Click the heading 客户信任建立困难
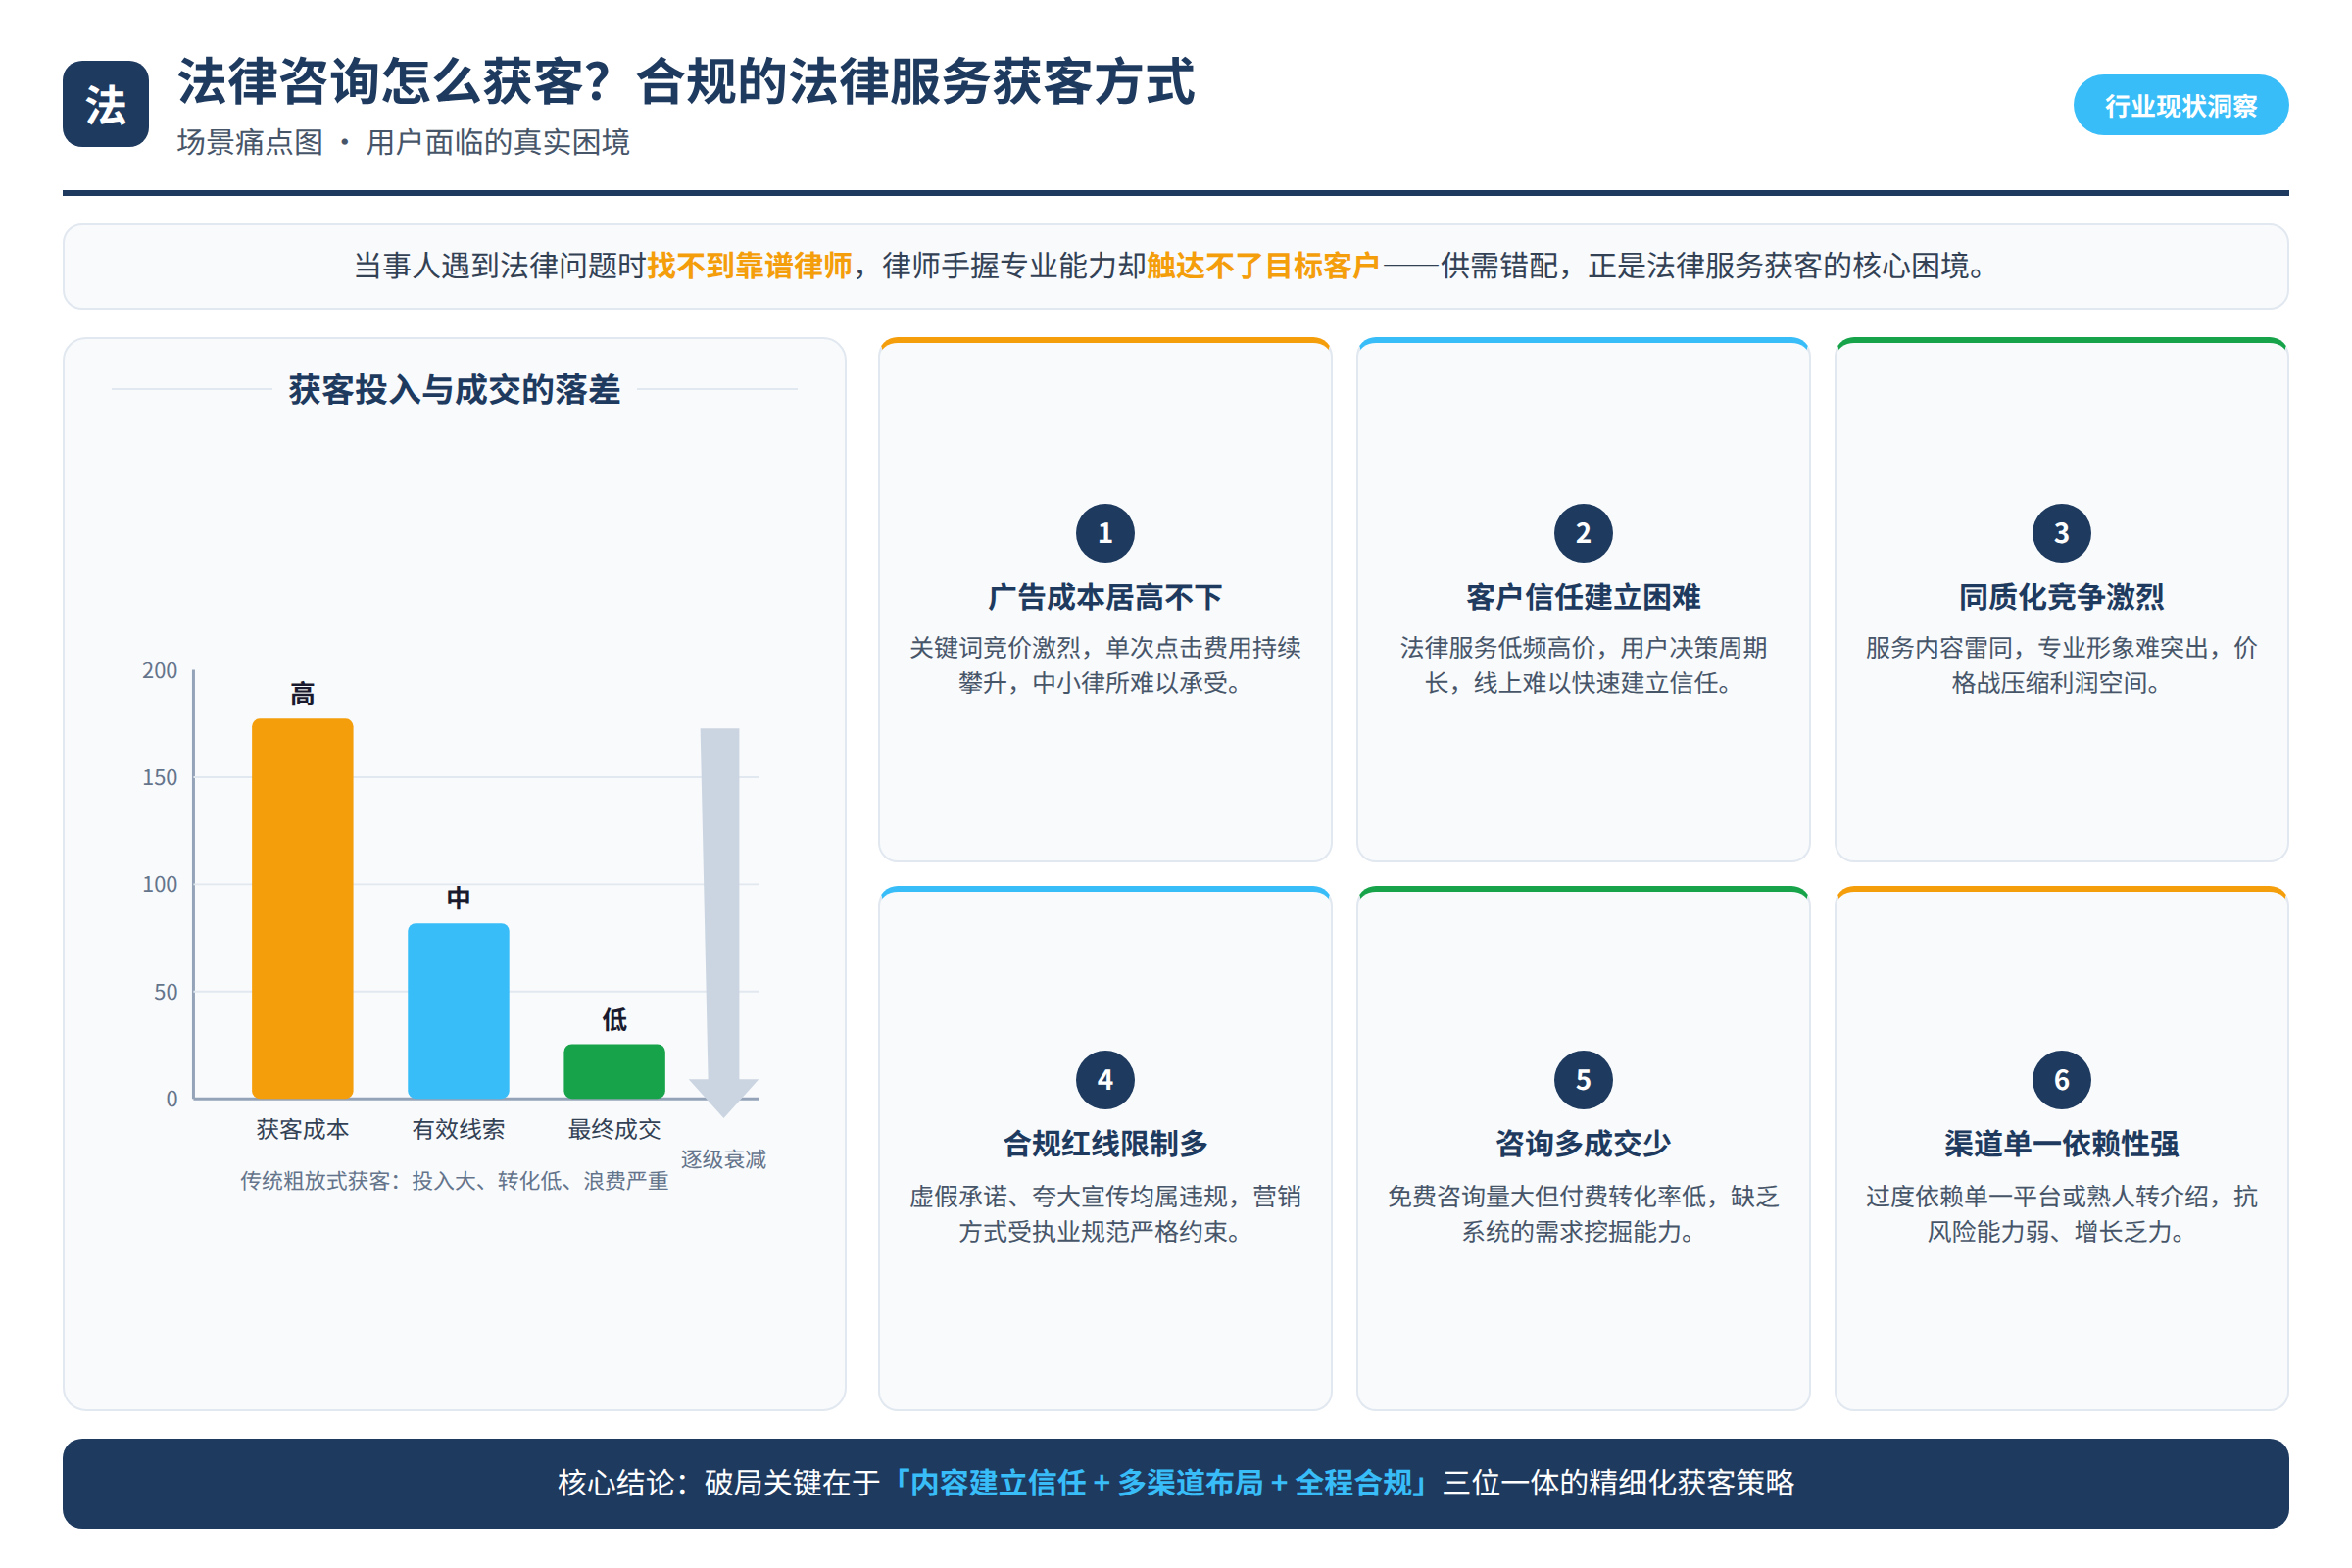The image size is (2352, 1568). pyautogui.click(x=1583, y=597)
